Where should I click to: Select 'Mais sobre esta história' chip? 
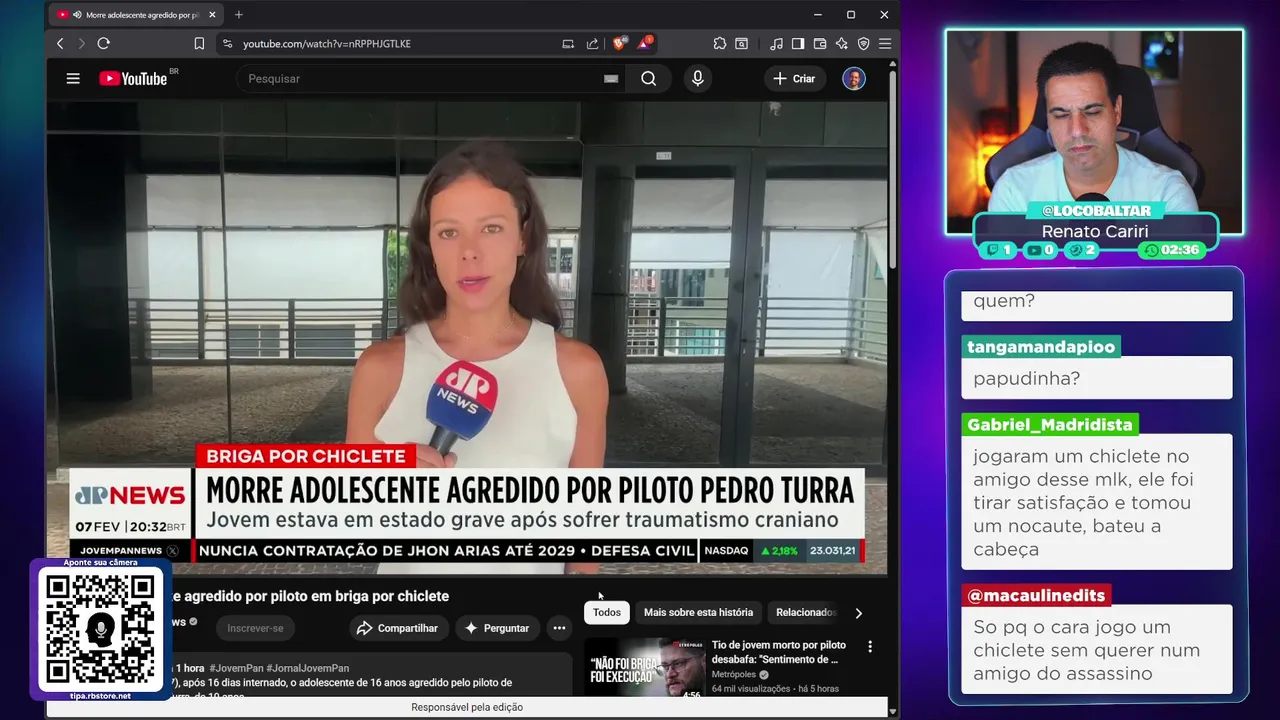pos(698,612)
